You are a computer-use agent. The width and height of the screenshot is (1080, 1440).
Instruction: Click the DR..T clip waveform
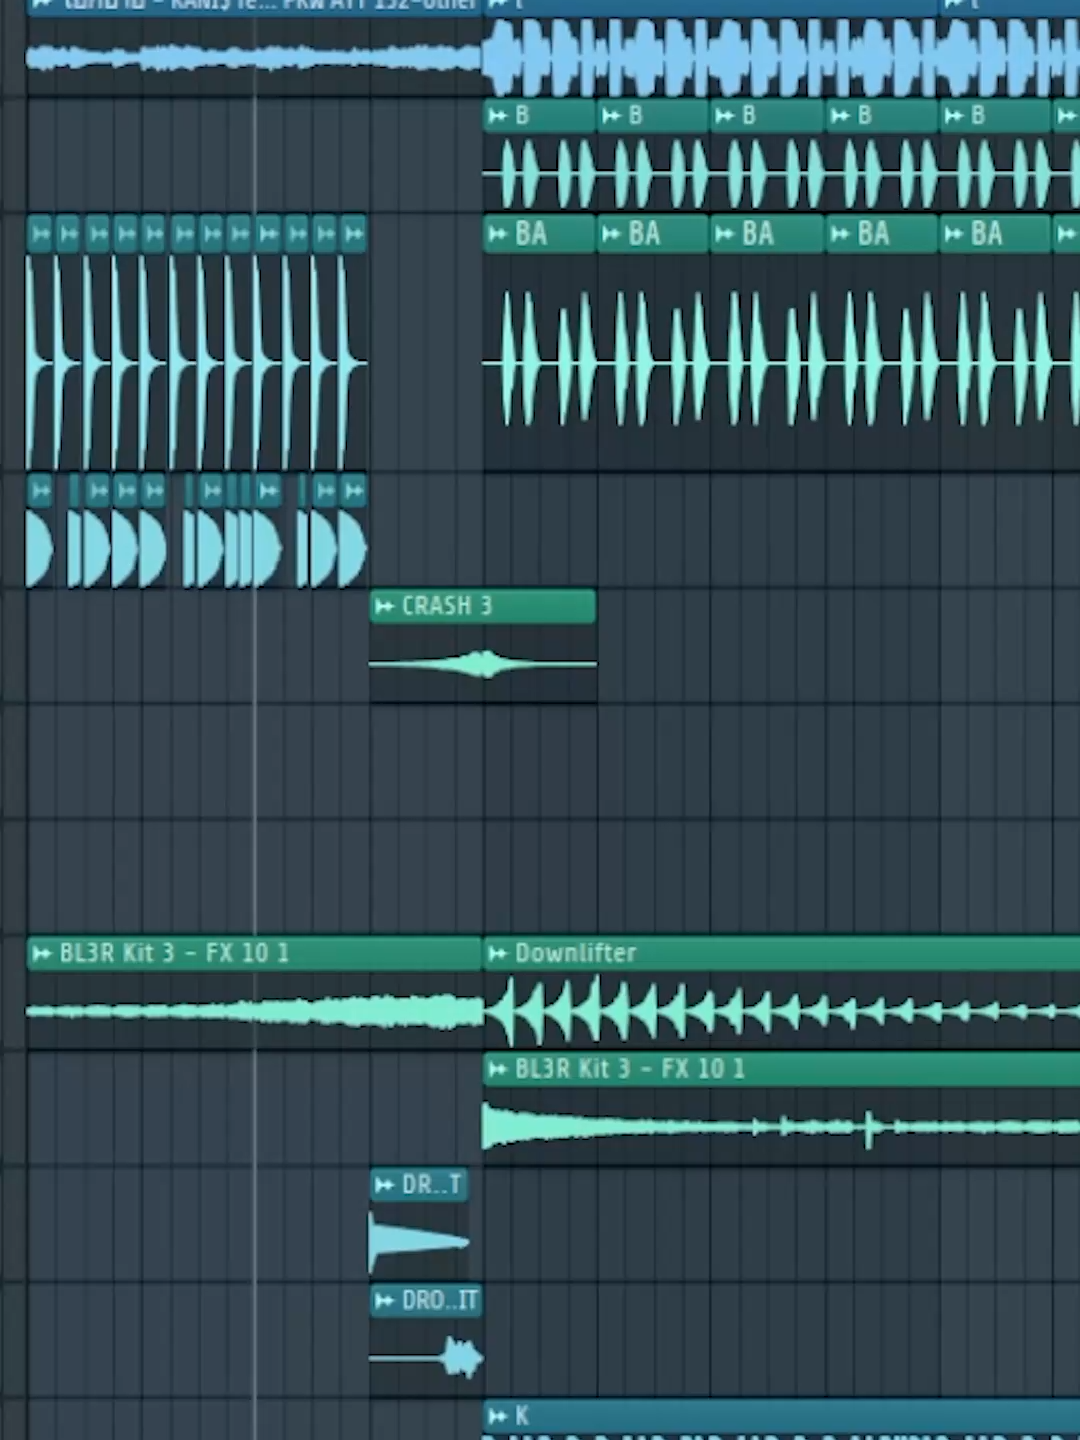[419, 1242]
